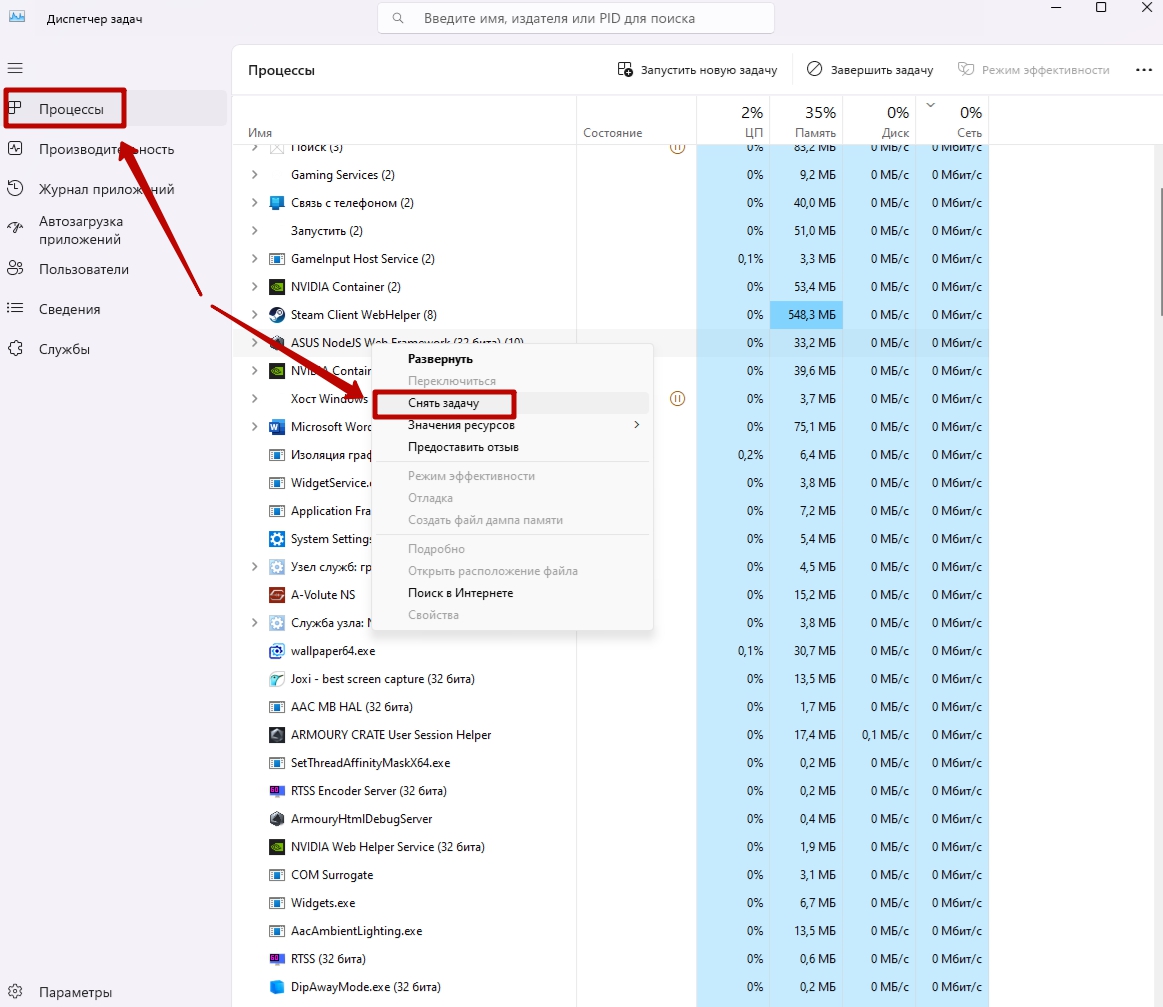Select the SetThreadAffinityMaskX64.exe row
This screenshot has height=1007, width=1163.
[611, 763]
